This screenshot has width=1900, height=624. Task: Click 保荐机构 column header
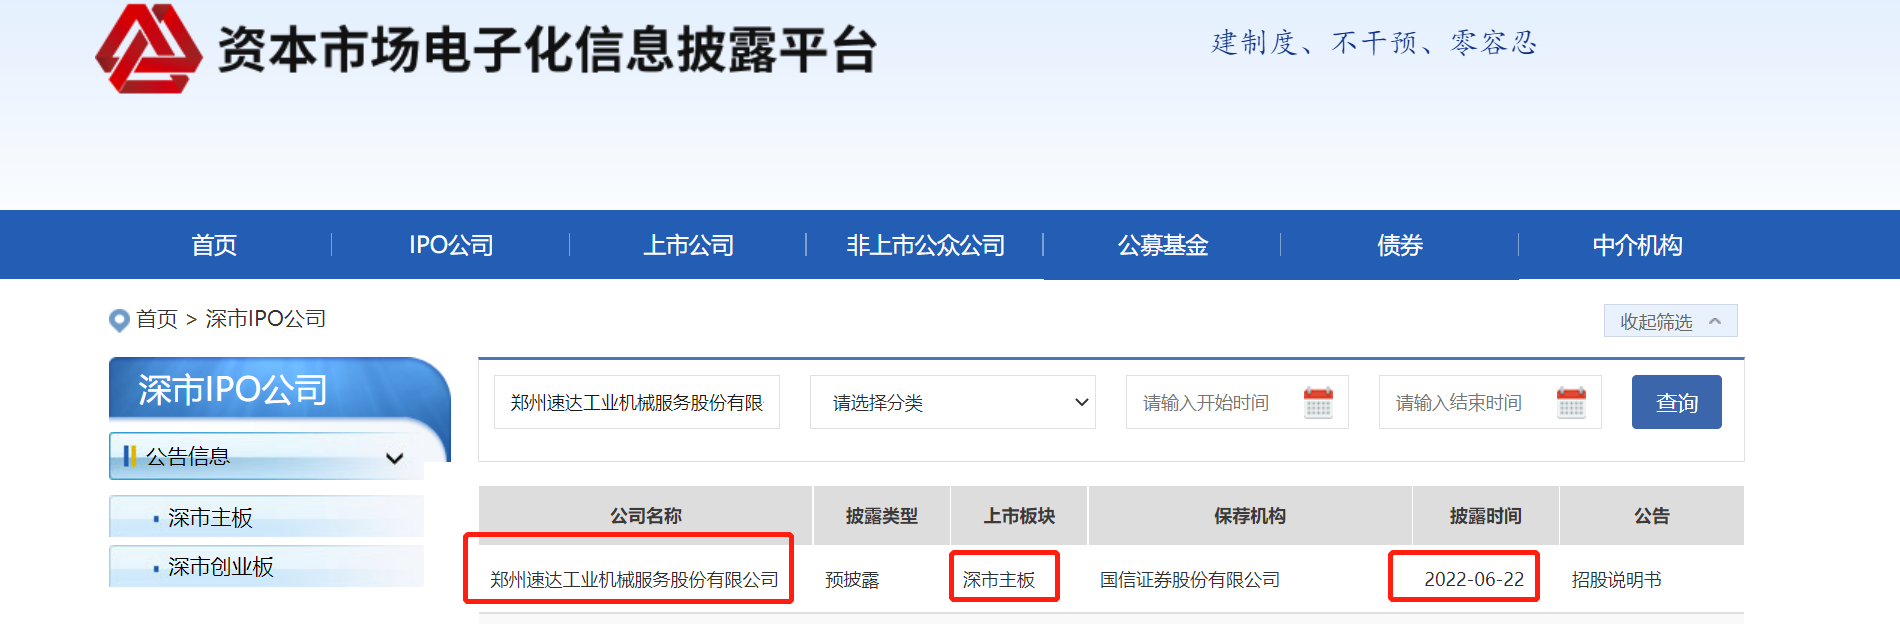tap(1250, 516)
